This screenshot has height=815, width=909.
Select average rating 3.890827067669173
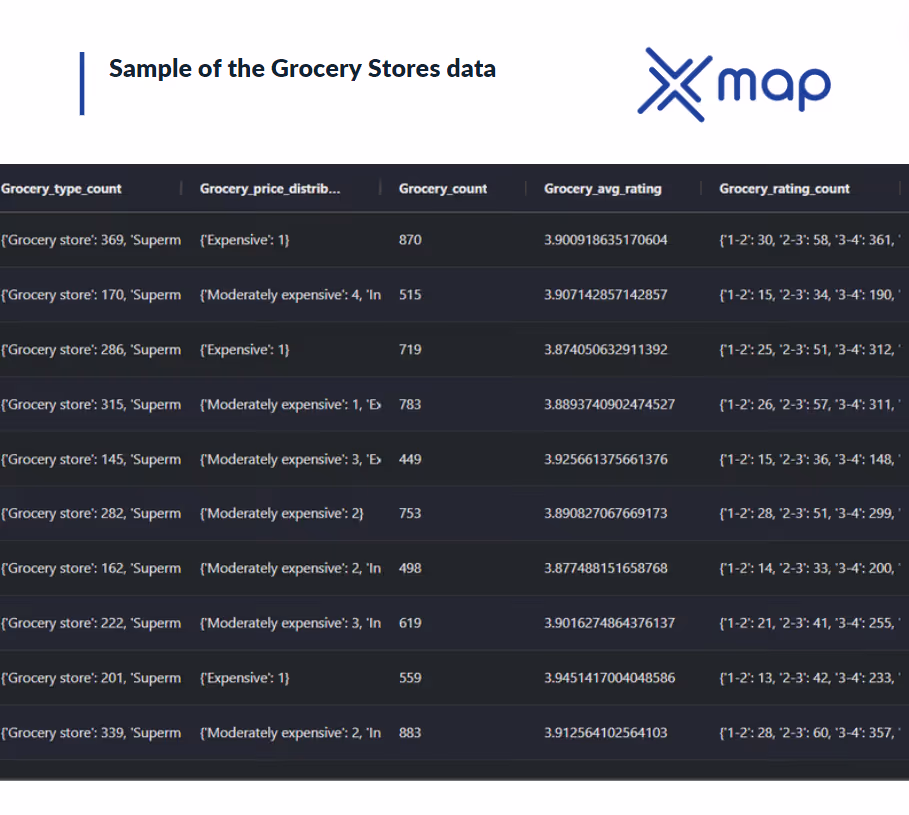point(606,514)
